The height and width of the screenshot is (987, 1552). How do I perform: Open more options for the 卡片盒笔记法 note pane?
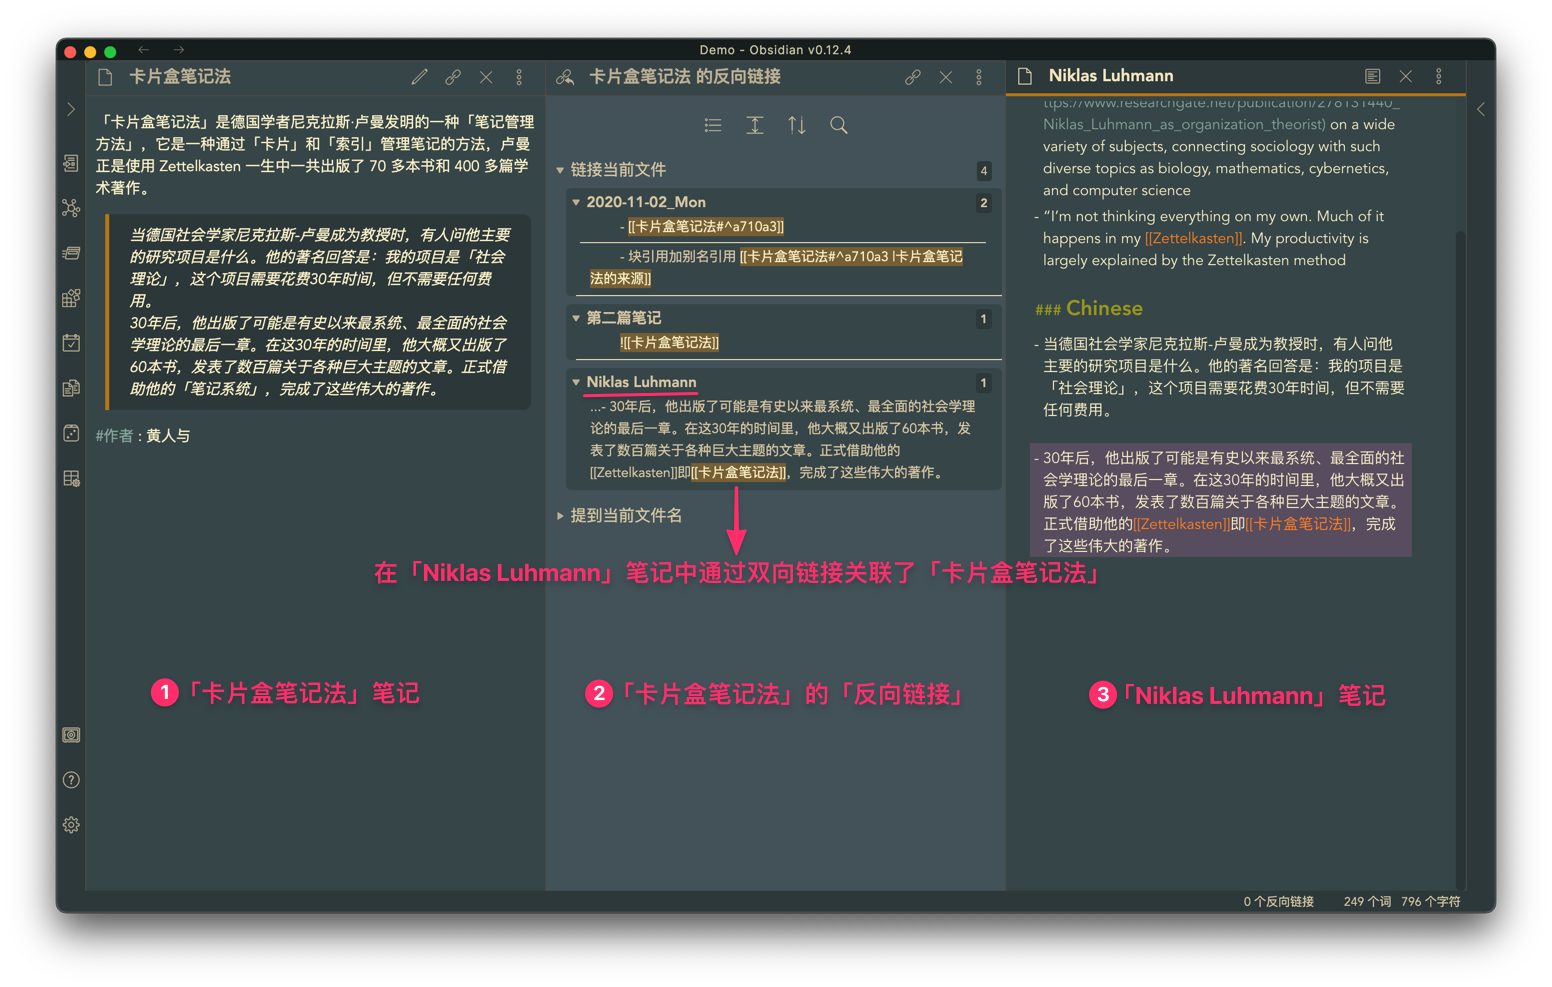pyautogui.click(x=519, y=77)
